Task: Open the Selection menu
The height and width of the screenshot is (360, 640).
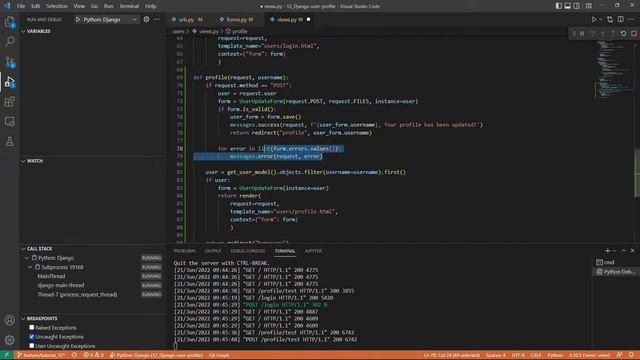Action: tap(57, 6)
